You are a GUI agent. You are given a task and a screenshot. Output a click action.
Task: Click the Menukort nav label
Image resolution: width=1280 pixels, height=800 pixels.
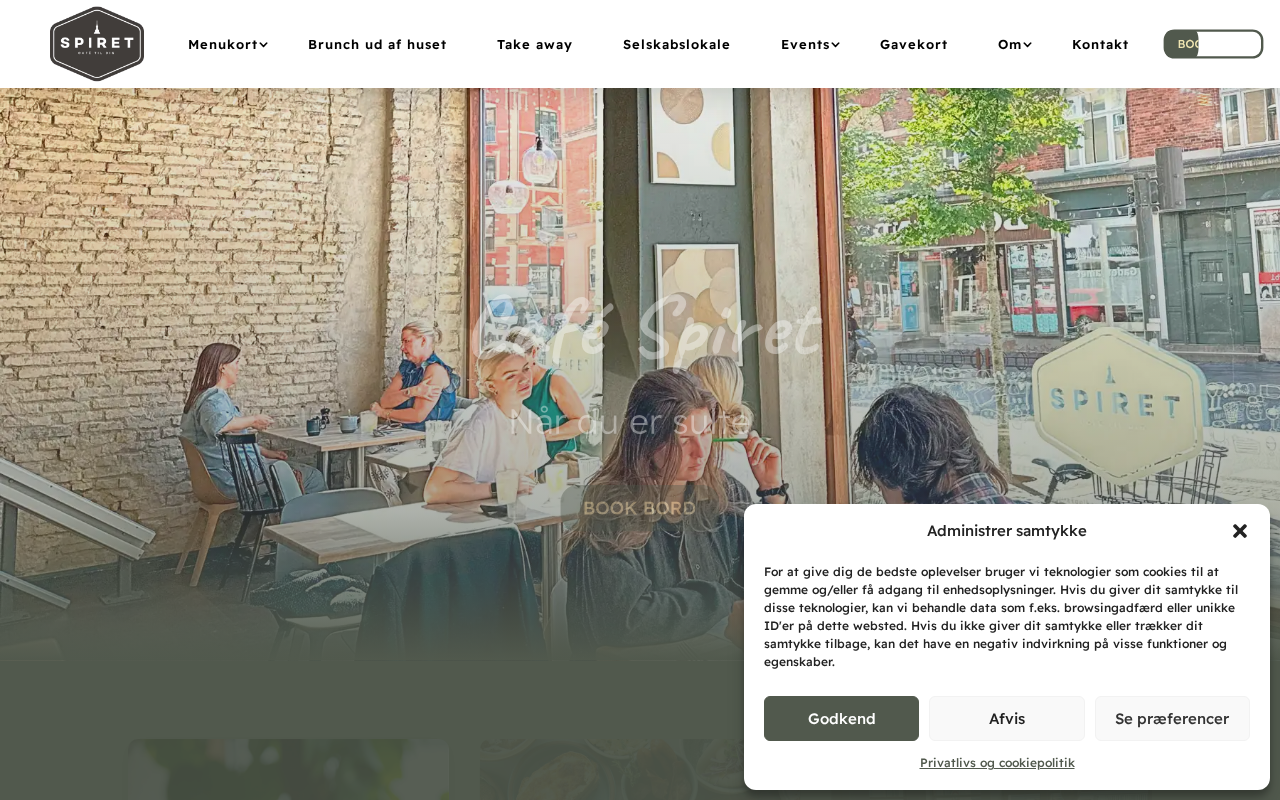click(x=222, y=44)
